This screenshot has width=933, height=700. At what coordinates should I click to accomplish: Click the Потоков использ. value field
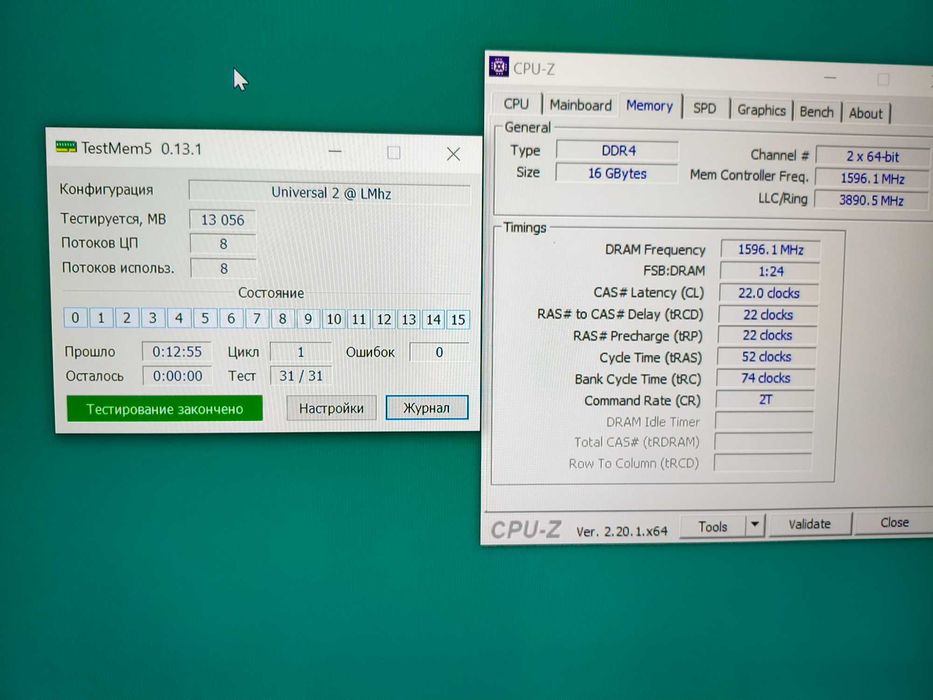click(x=224, y=268)
